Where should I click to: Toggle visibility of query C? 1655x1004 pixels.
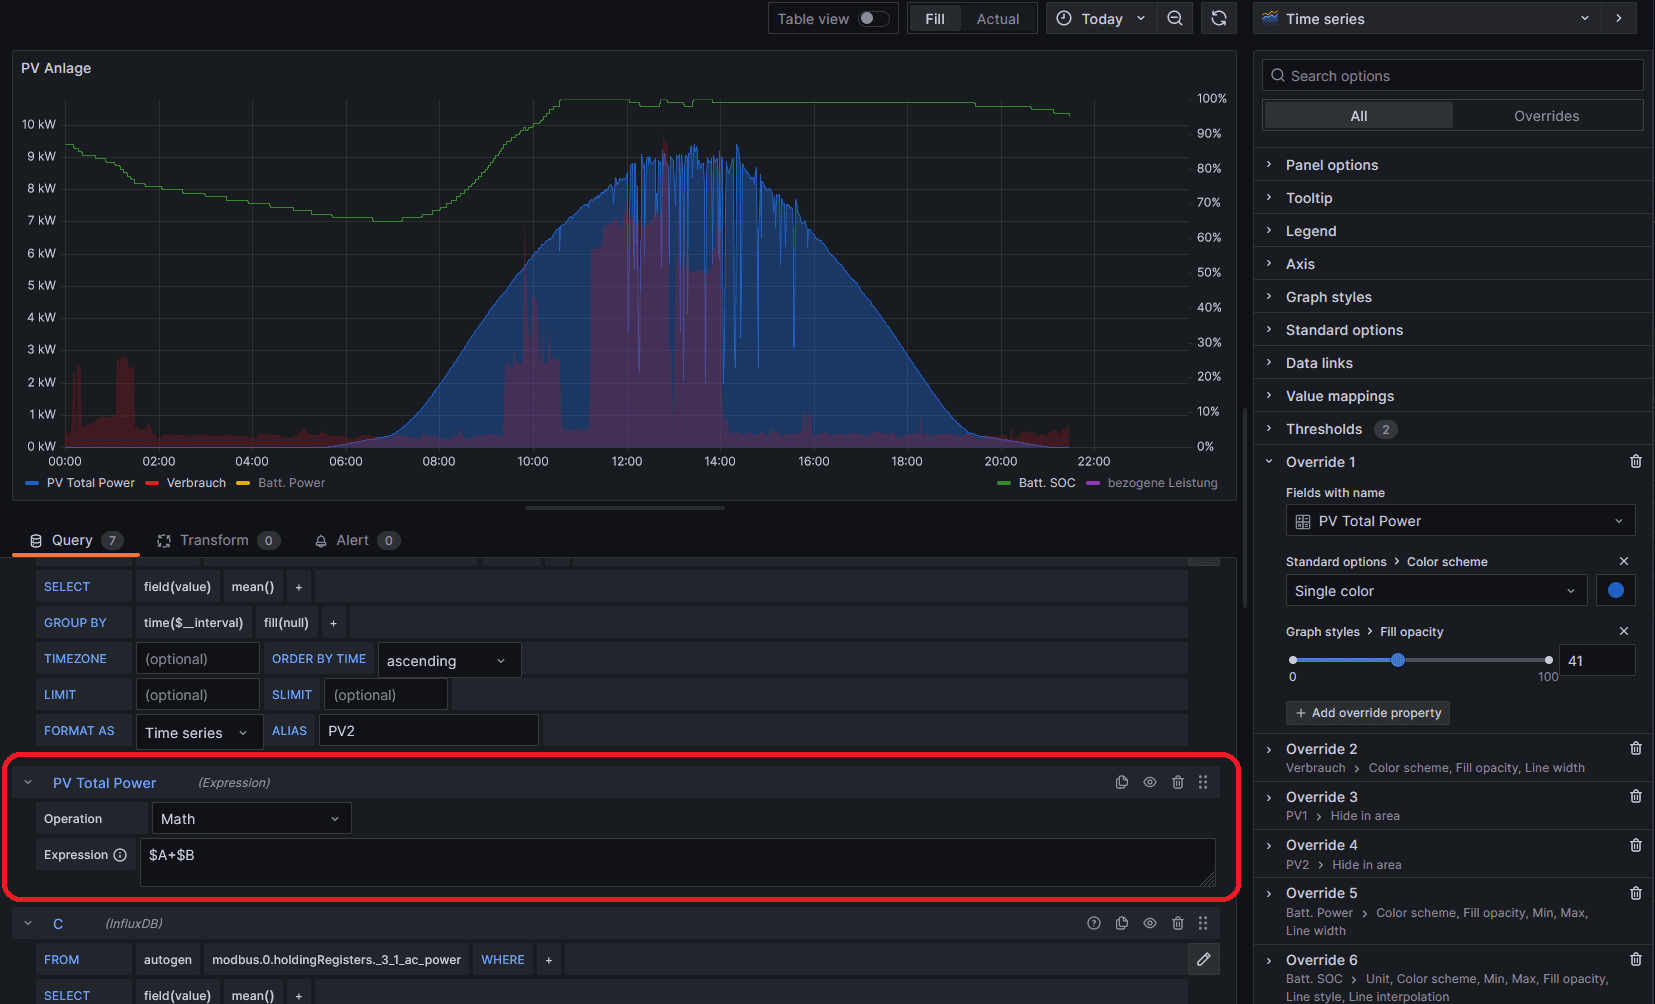pyautogui.click(x=1150, y=923)
